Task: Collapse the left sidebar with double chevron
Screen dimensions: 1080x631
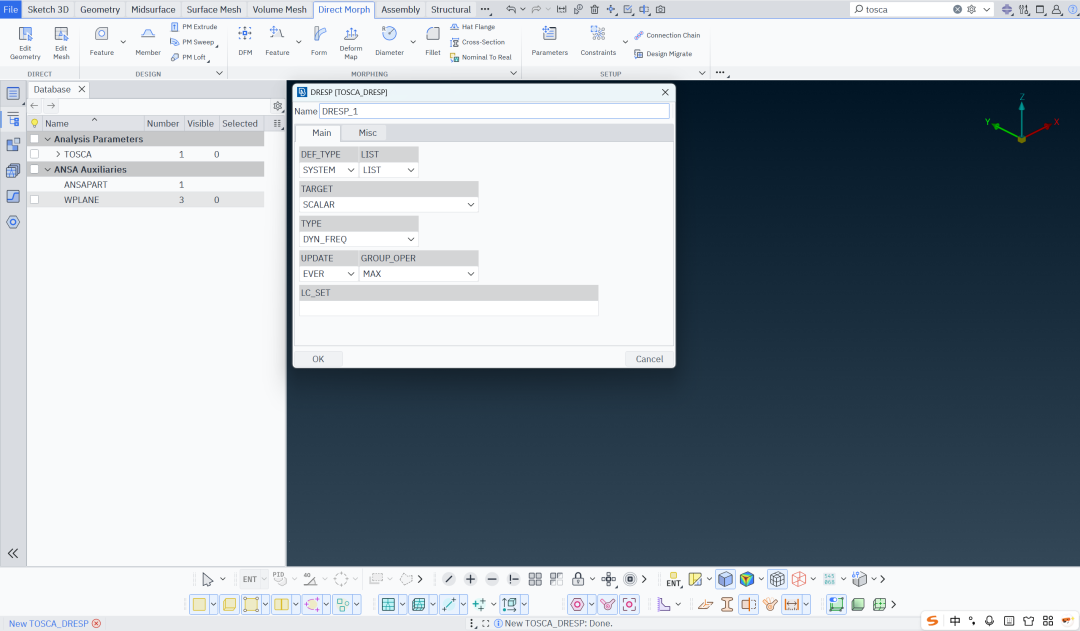Action: click(x=12, y=553)
